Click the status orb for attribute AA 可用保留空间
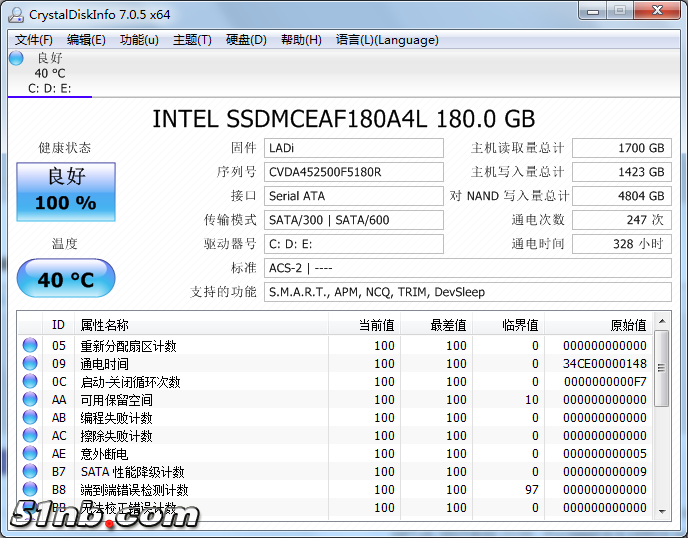Viewport: 688px width, 538px height. coord(30,400)
